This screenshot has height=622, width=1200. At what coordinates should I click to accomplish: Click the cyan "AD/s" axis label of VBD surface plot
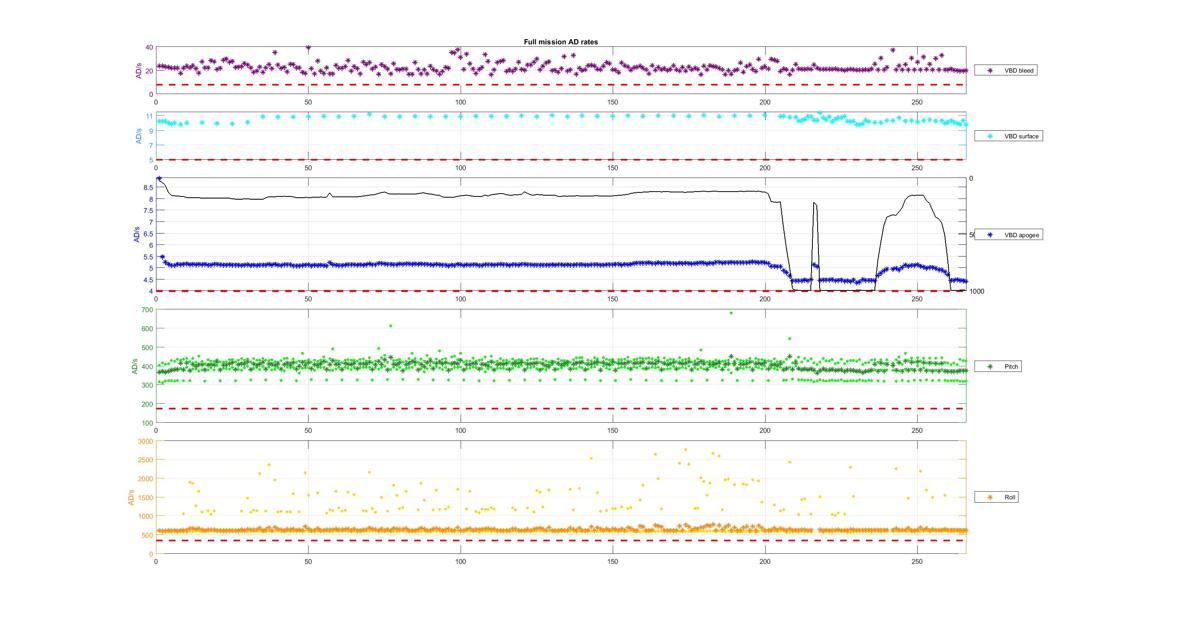138,136
